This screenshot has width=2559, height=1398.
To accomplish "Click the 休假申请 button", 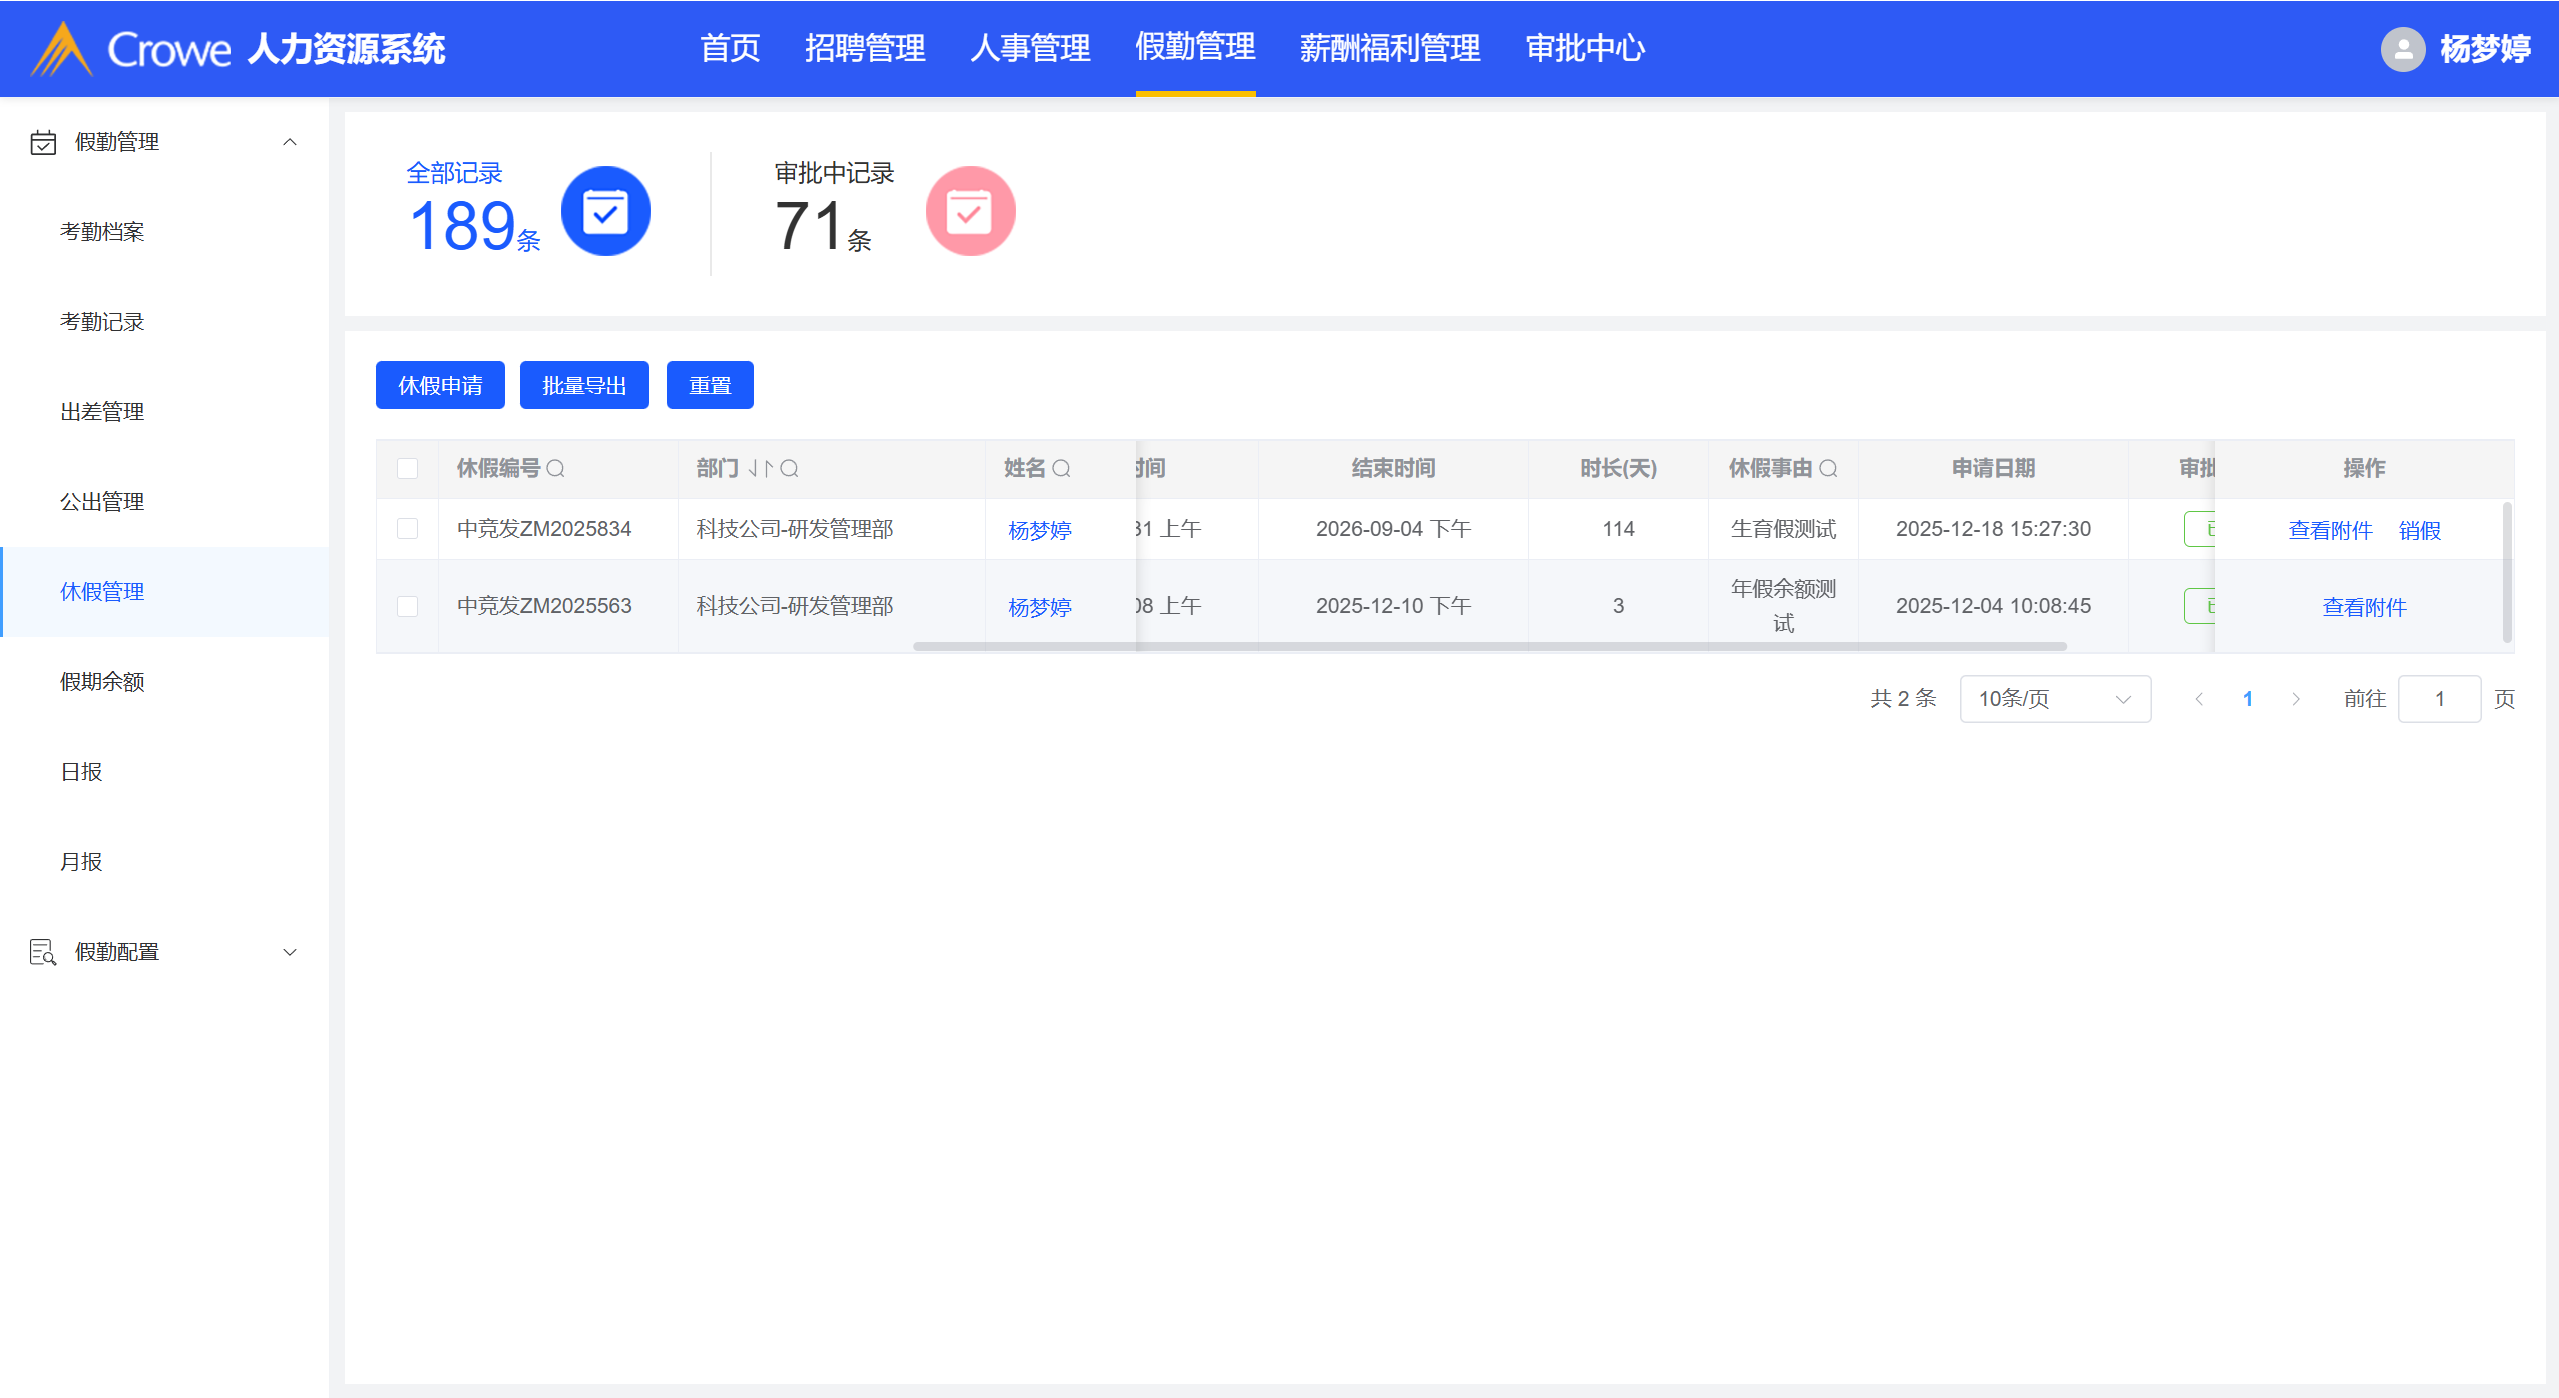I will pos(440,385).
